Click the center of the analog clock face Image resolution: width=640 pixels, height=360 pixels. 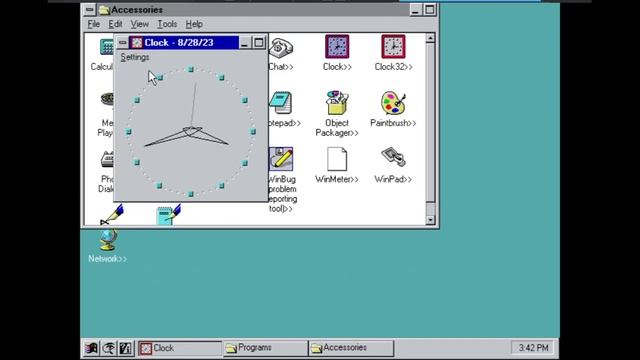pyautogui.click(x=191, y=131)
